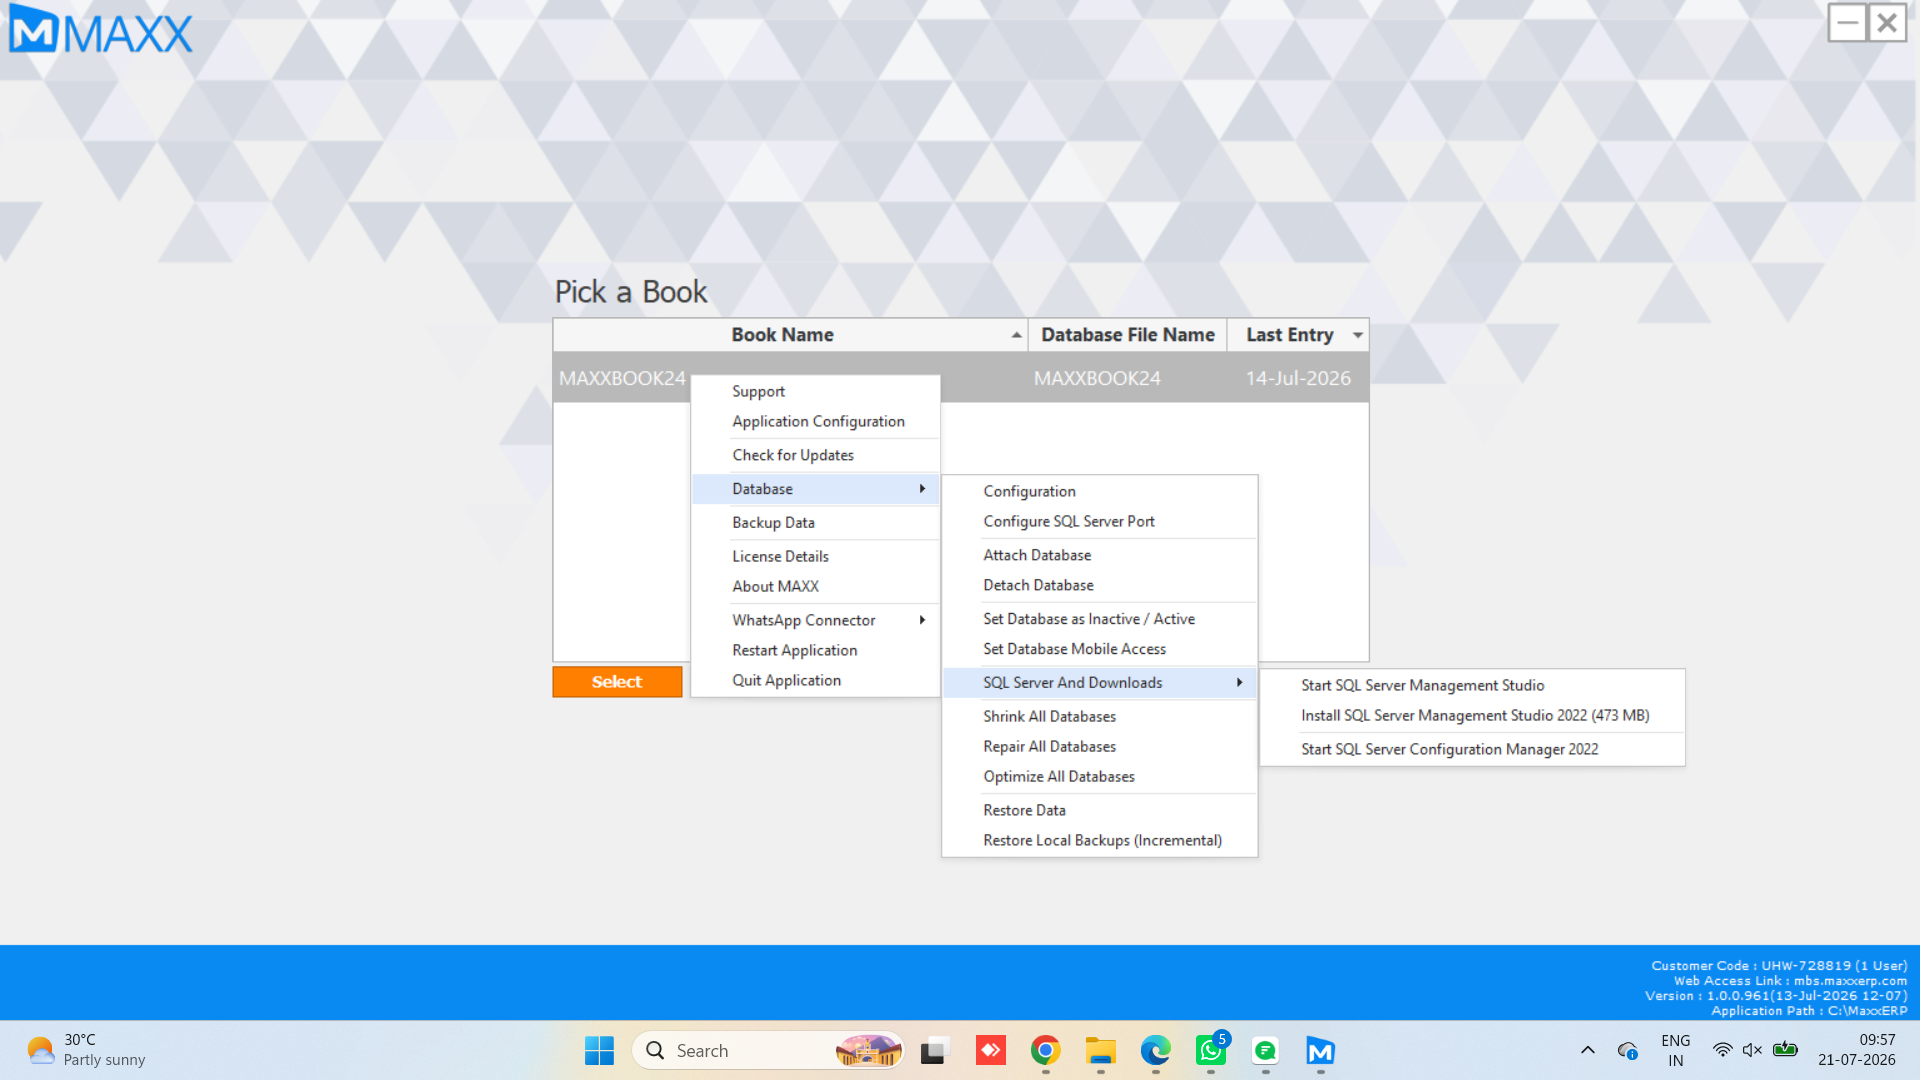Image resolution: width=1920 pixels, height=1080 pixels.
Task: Check the battery status icon
Action: pos(1785,1050)
